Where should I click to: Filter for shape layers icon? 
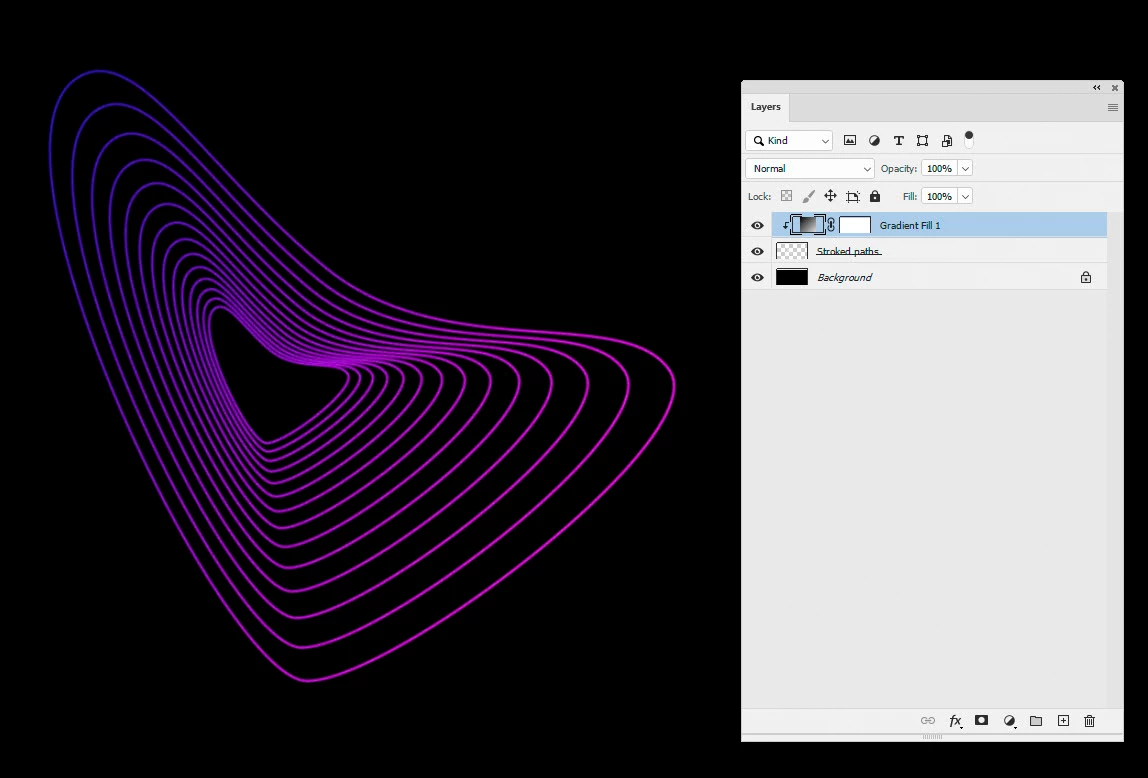tap(922, 141)
